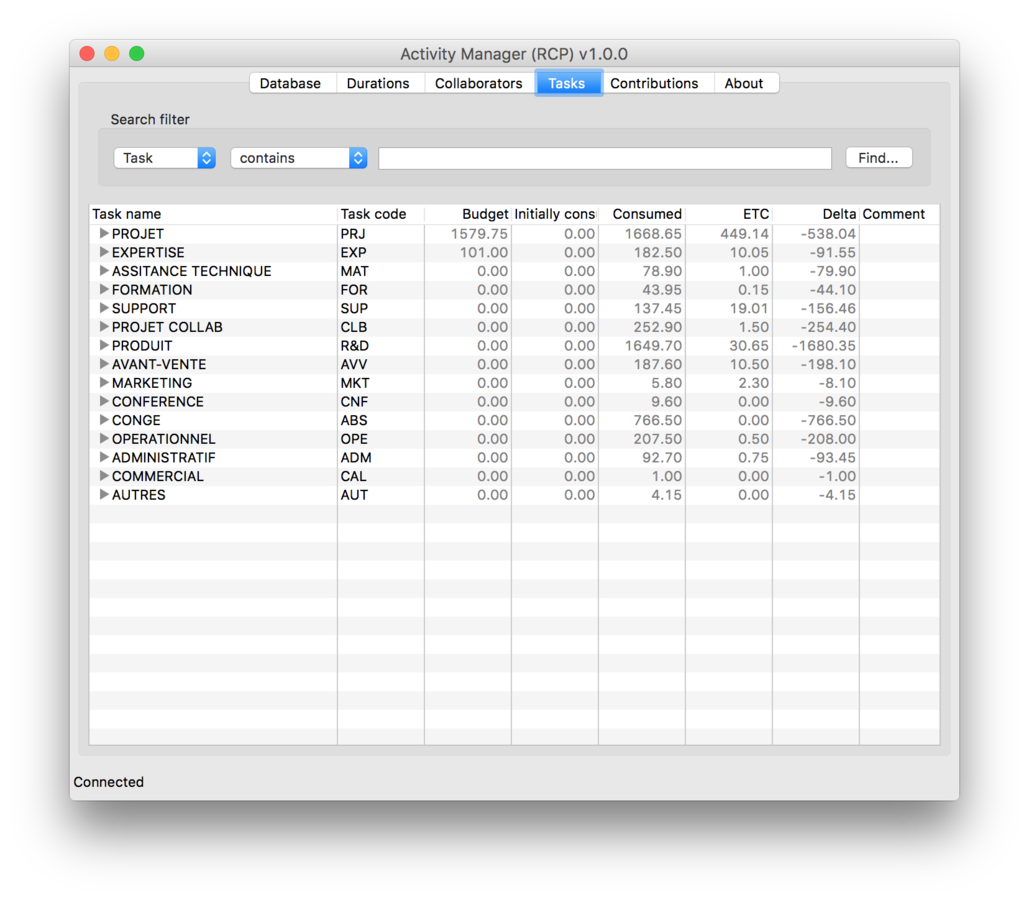
Task: Click consumed value 1668.65
Action: (653, 234)
